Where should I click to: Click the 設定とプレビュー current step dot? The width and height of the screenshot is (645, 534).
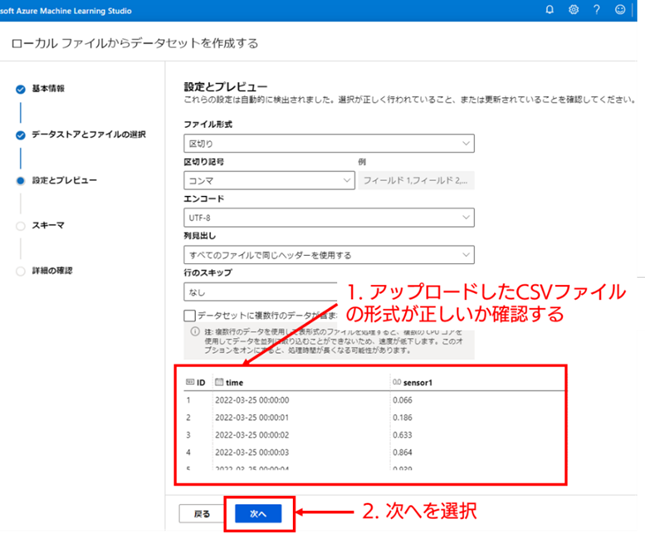21,181
